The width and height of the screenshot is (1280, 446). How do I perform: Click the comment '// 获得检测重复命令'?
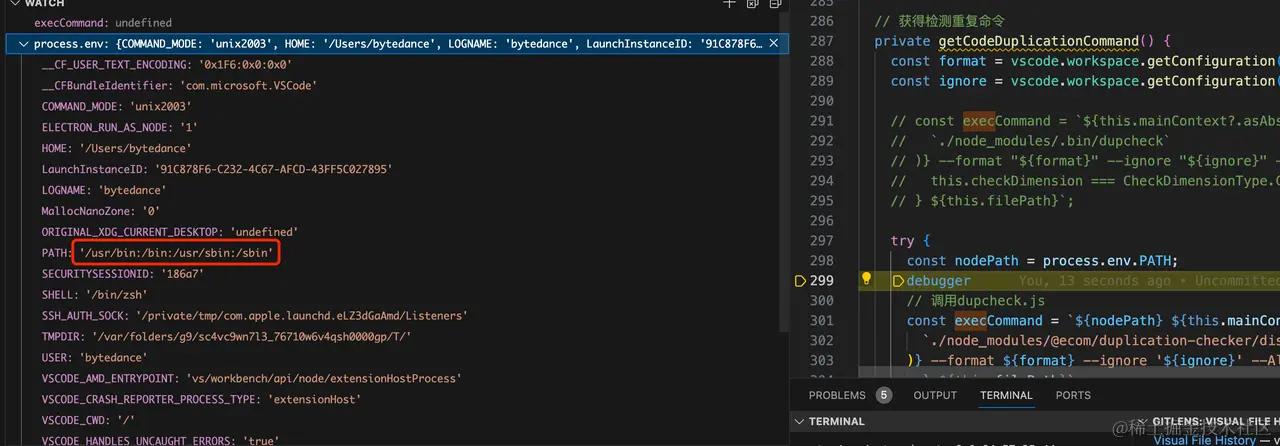pos(939,21)
